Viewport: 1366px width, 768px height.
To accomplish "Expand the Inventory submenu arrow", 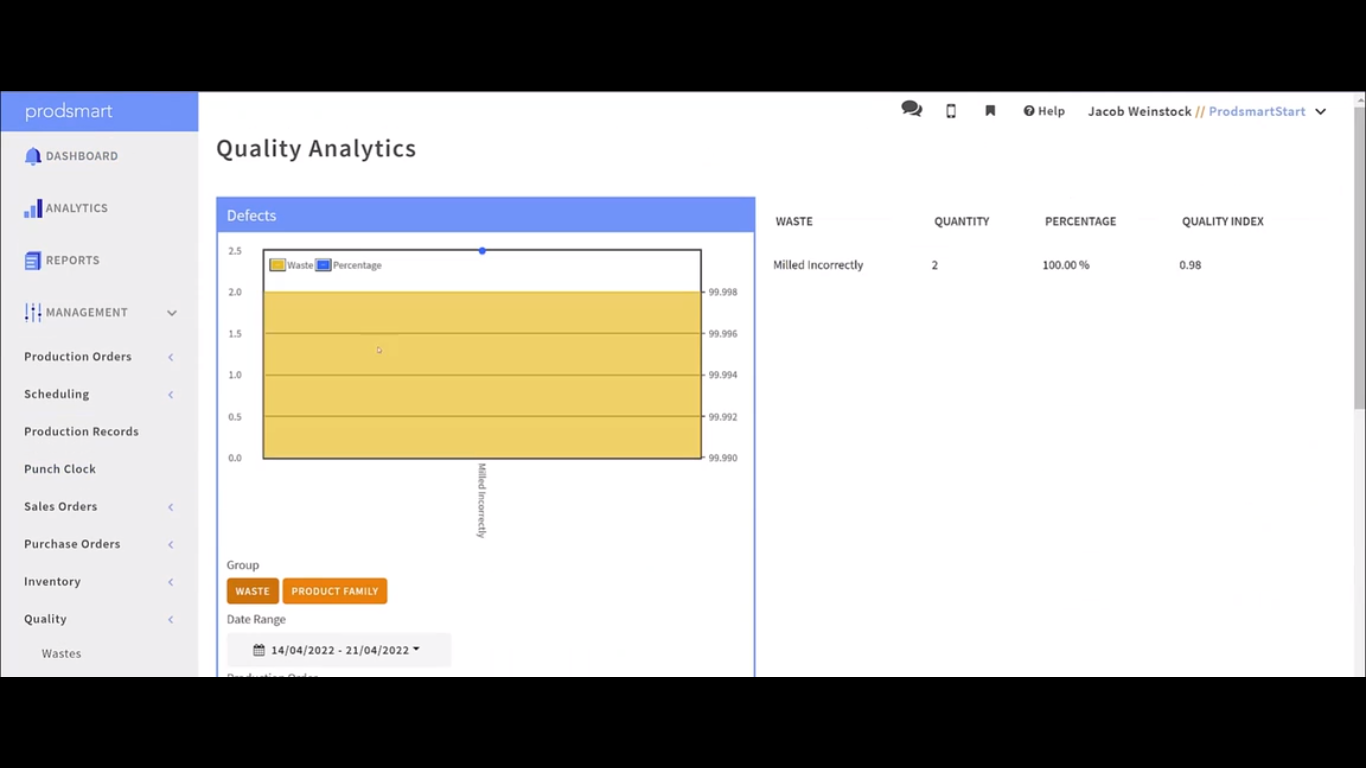I will pyautogui.click(x=171, y=582).
